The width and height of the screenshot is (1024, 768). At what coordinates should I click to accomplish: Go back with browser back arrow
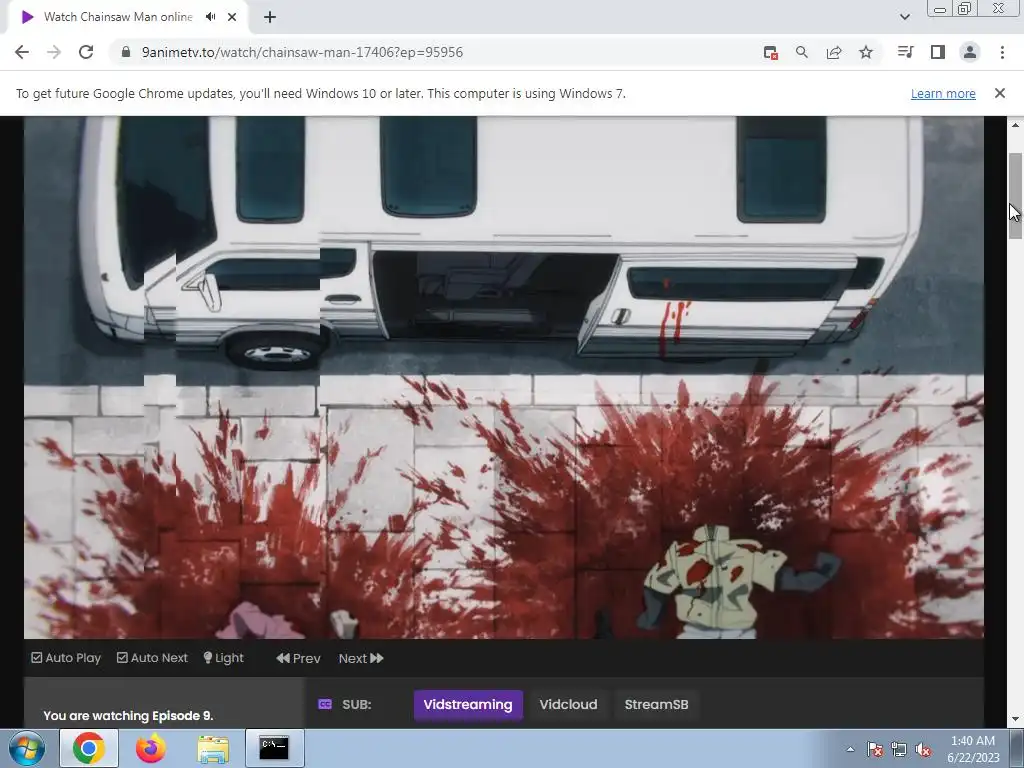click(22, 52)
